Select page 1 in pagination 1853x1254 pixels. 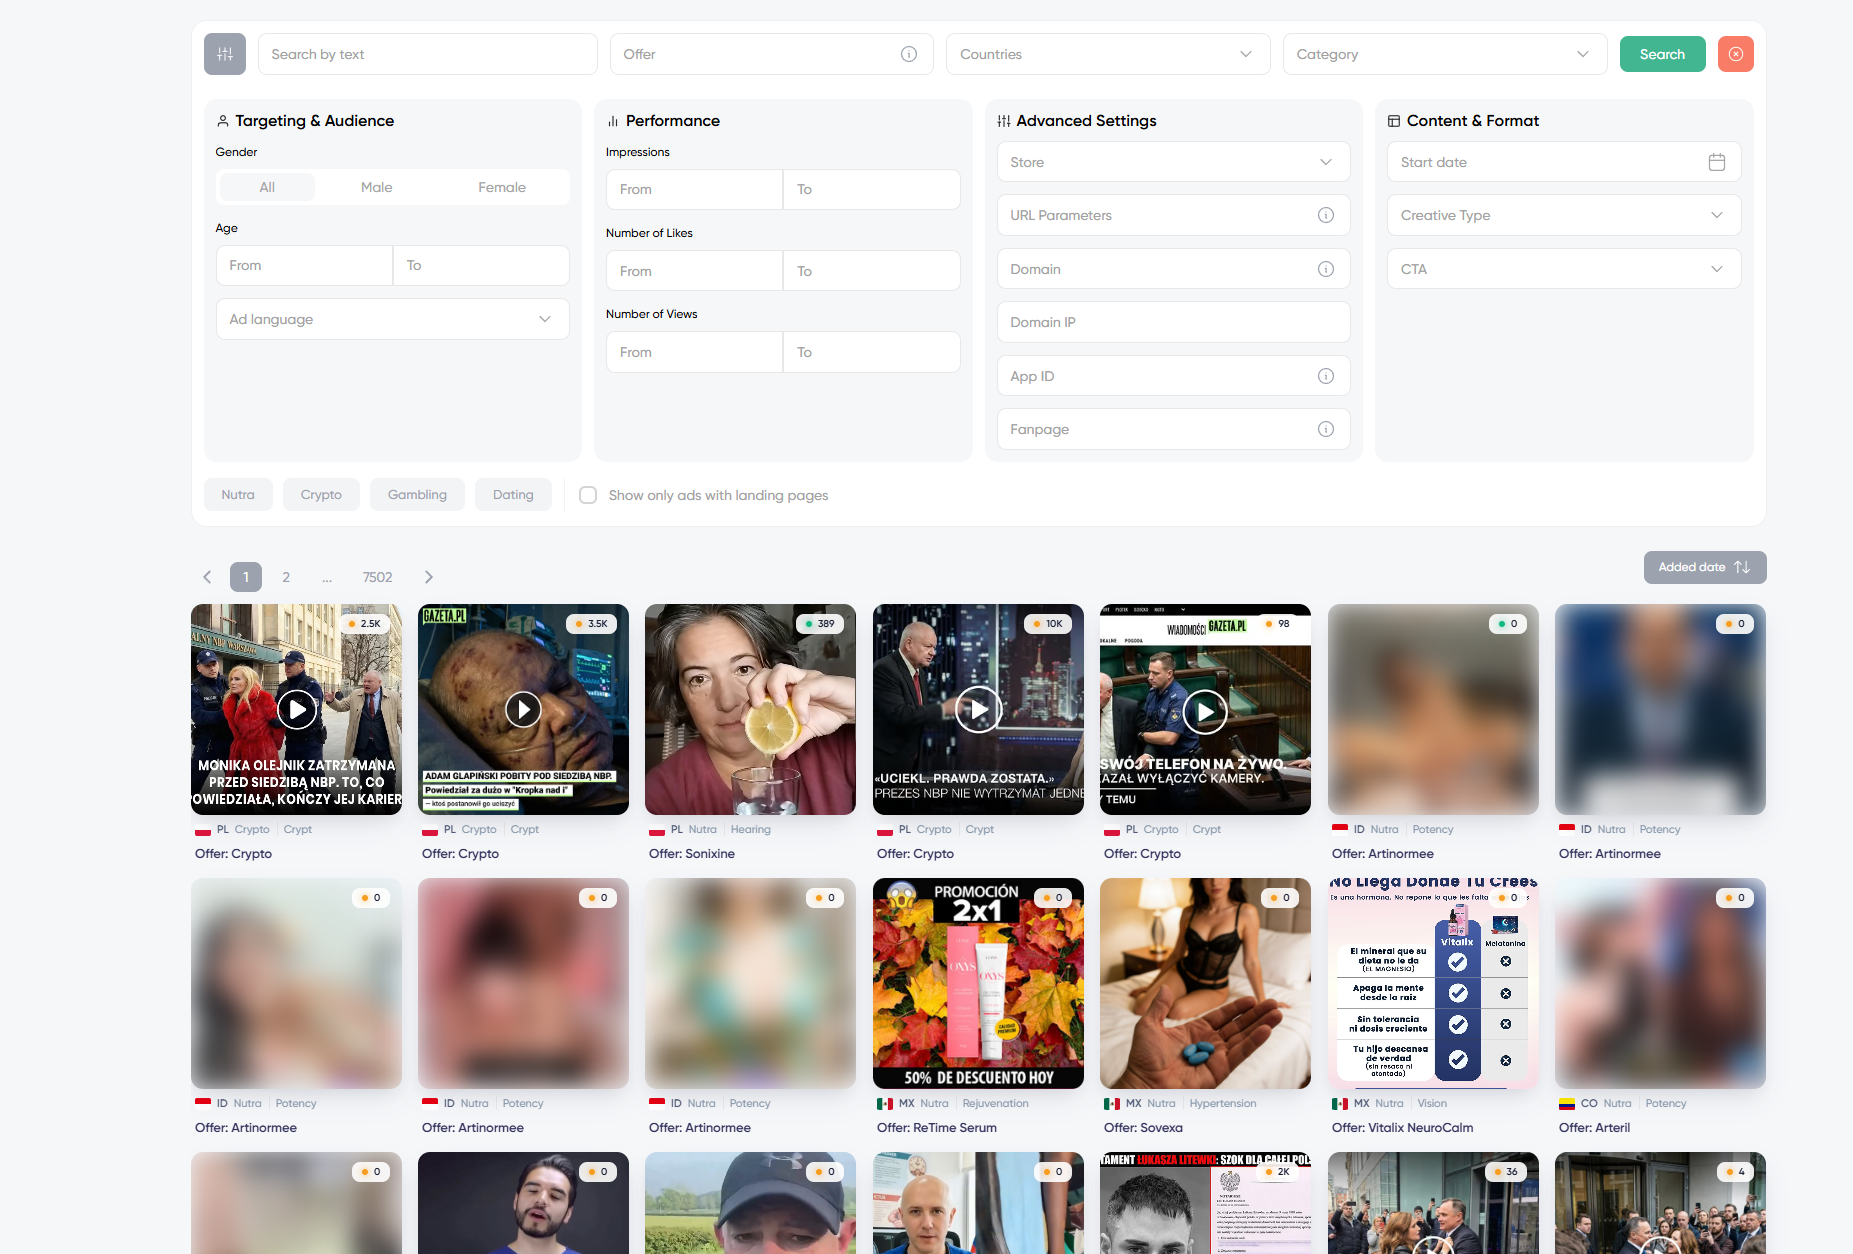click(246, 577)
